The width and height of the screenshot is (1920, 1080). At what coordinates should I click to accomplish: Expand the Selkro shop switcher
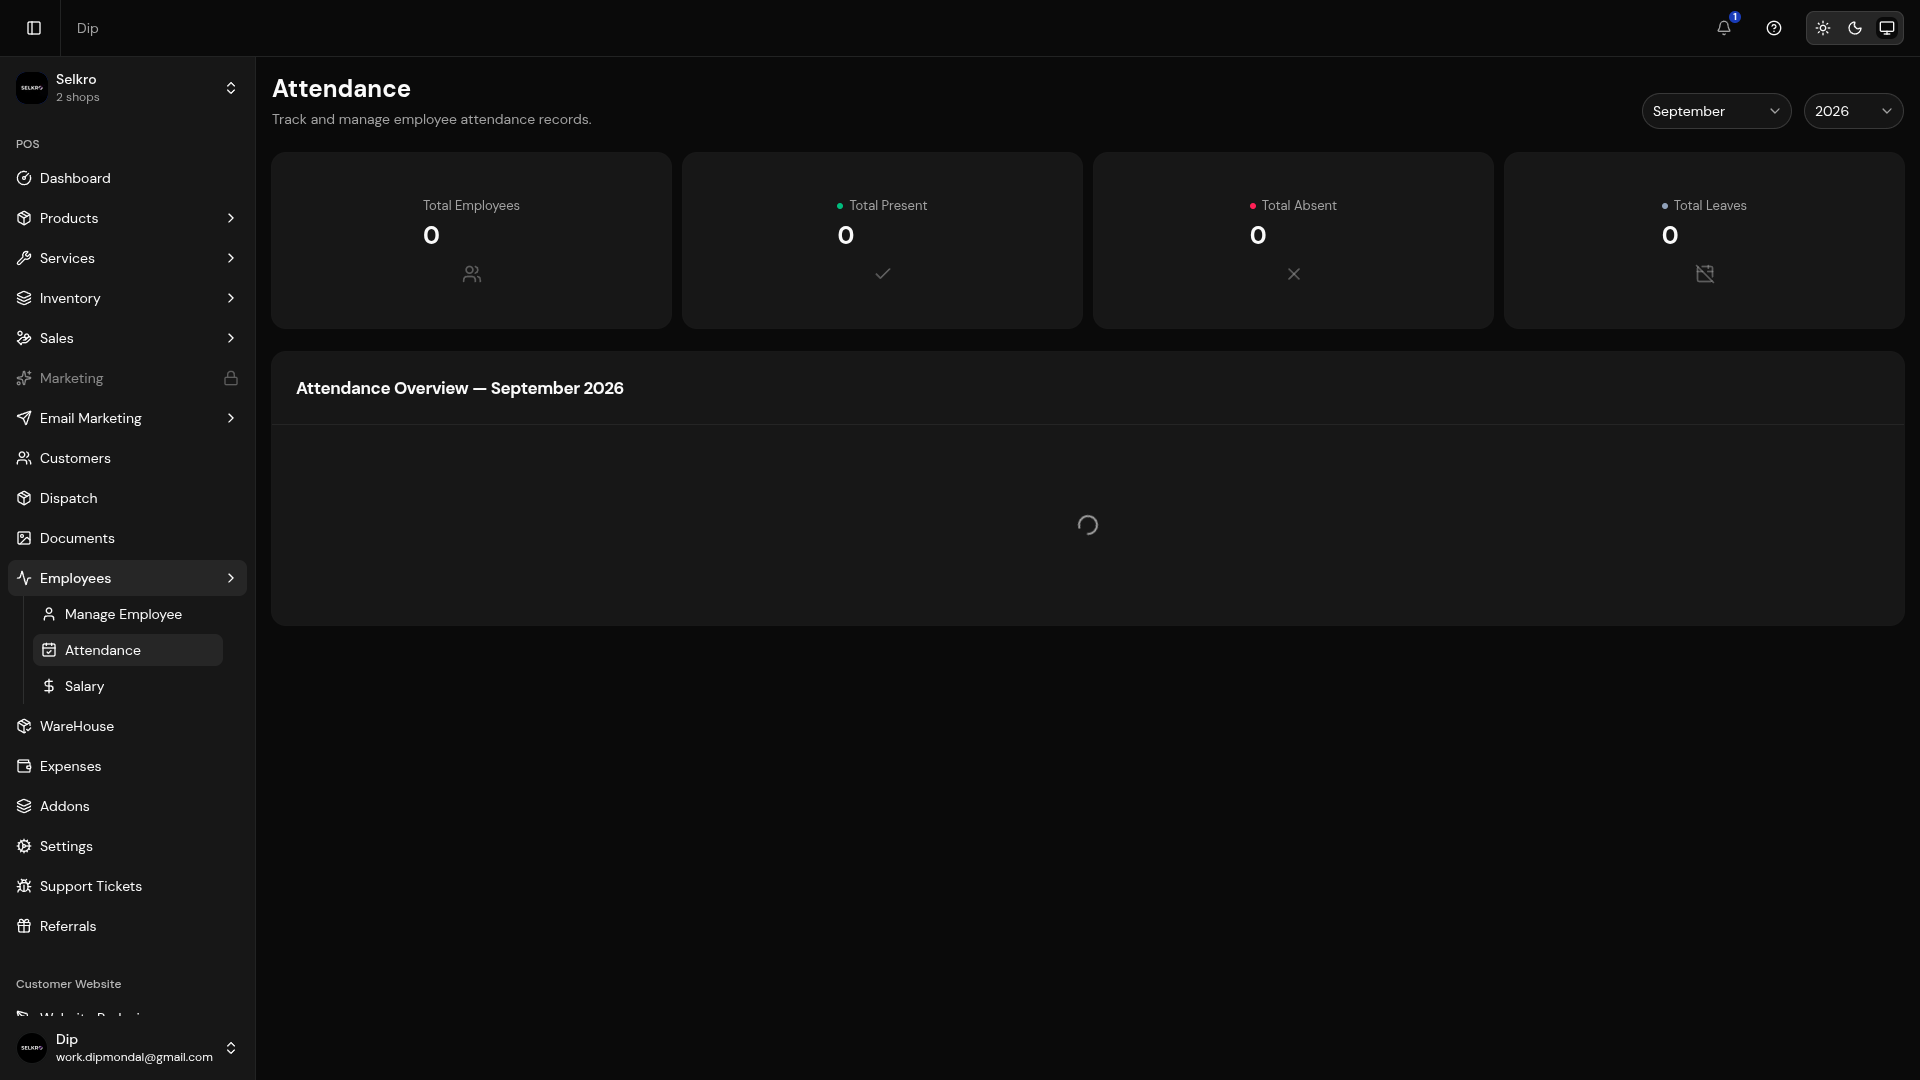(x=127, y=88)
